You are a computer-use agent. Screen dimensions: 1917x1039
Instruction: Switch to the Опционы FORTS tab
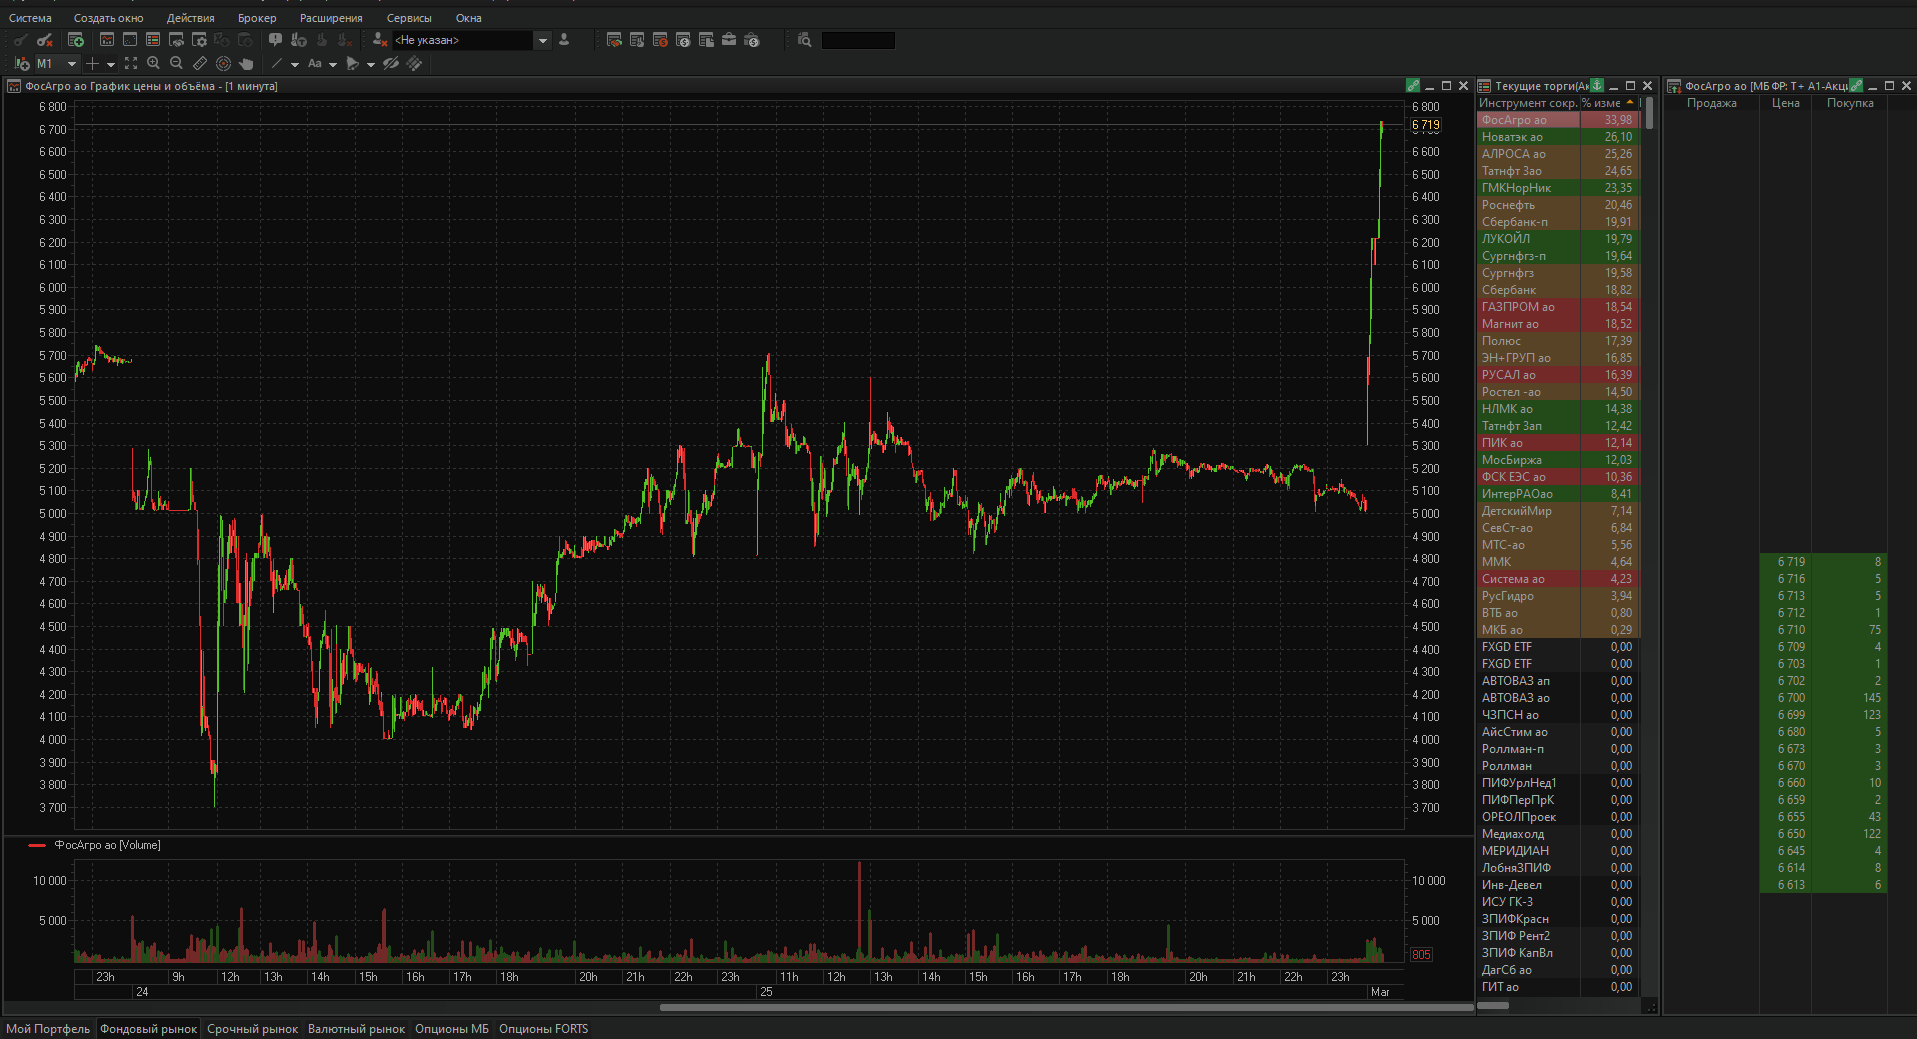point(543,1029)
